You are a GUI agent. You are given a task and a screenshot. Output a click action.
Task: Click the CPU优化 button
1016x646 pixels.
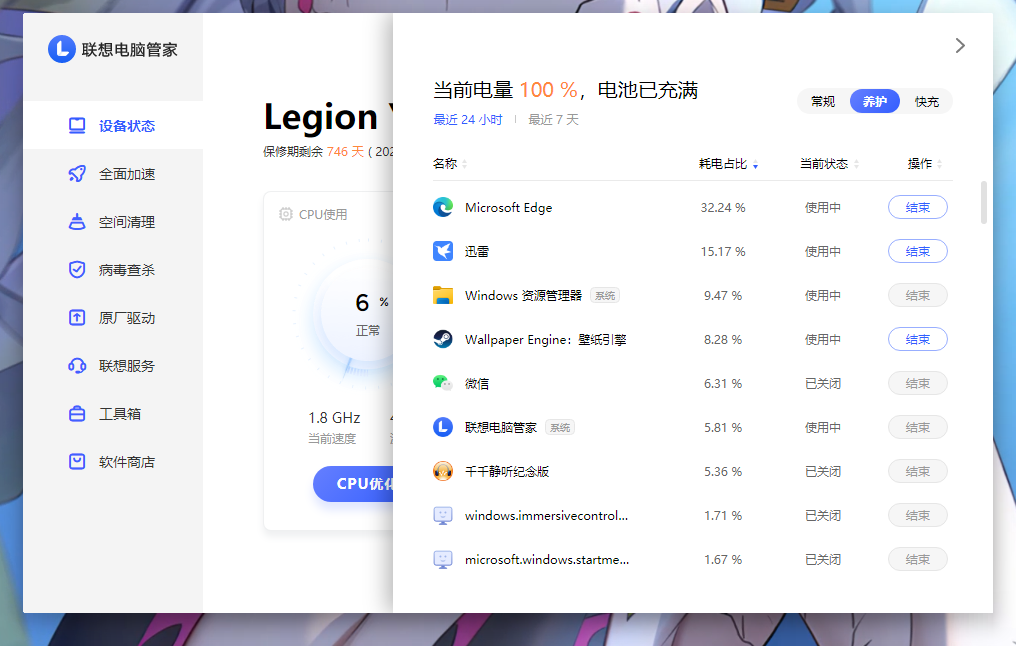click(x=353, y=483)
